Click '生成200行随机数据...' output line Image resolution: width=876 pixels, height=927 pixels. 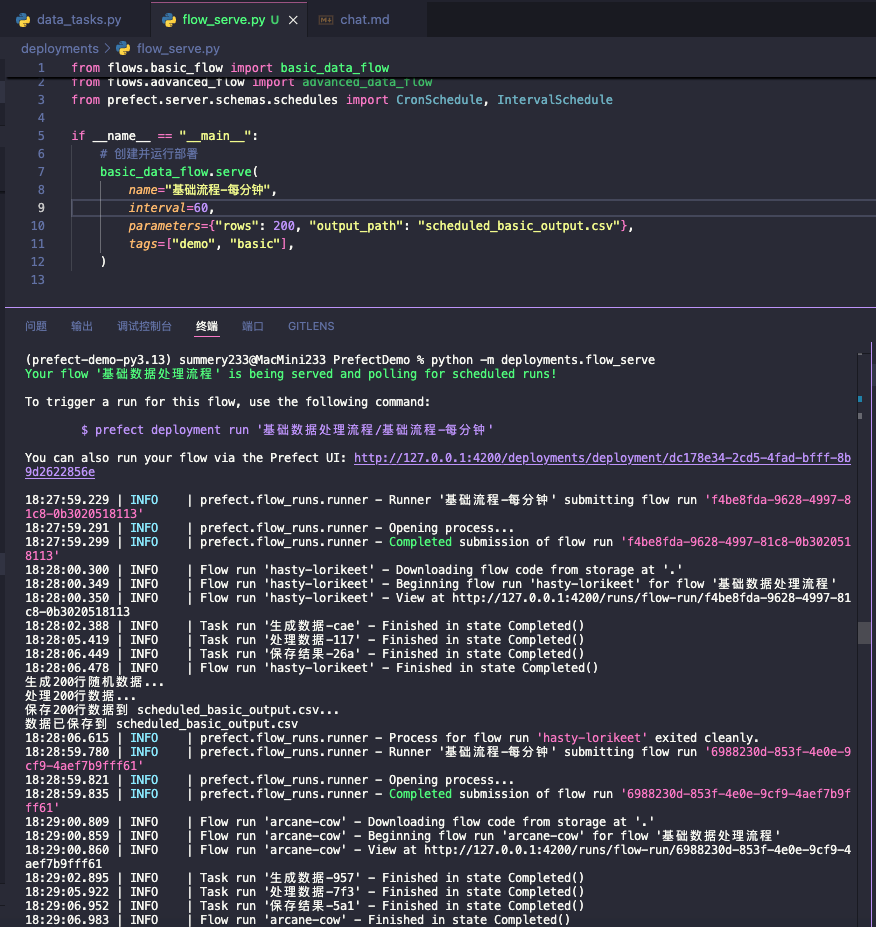pos(95,682)
